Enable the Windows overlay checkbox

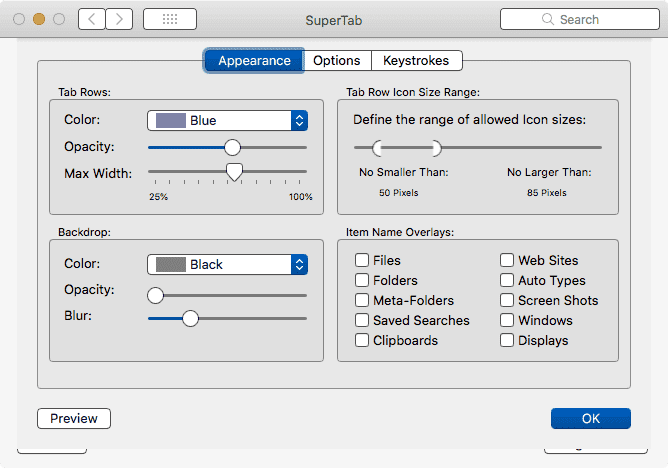(x=507, y=320)
